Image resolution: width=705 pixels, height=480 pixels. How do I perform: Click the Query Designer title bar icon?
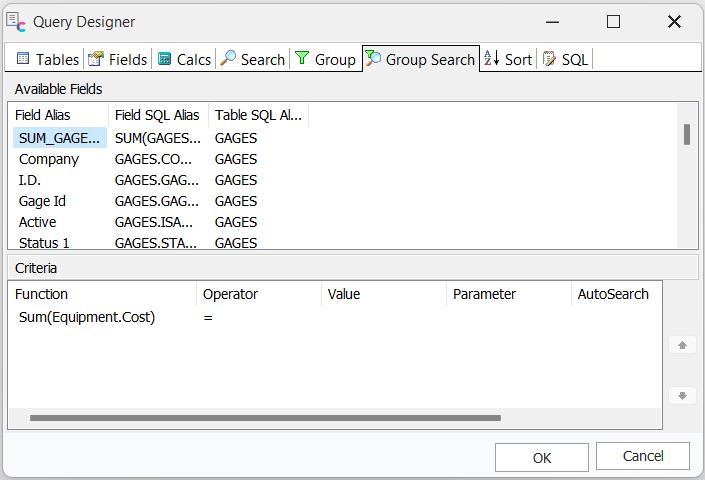pyautogui.click(x=16, y=22)
